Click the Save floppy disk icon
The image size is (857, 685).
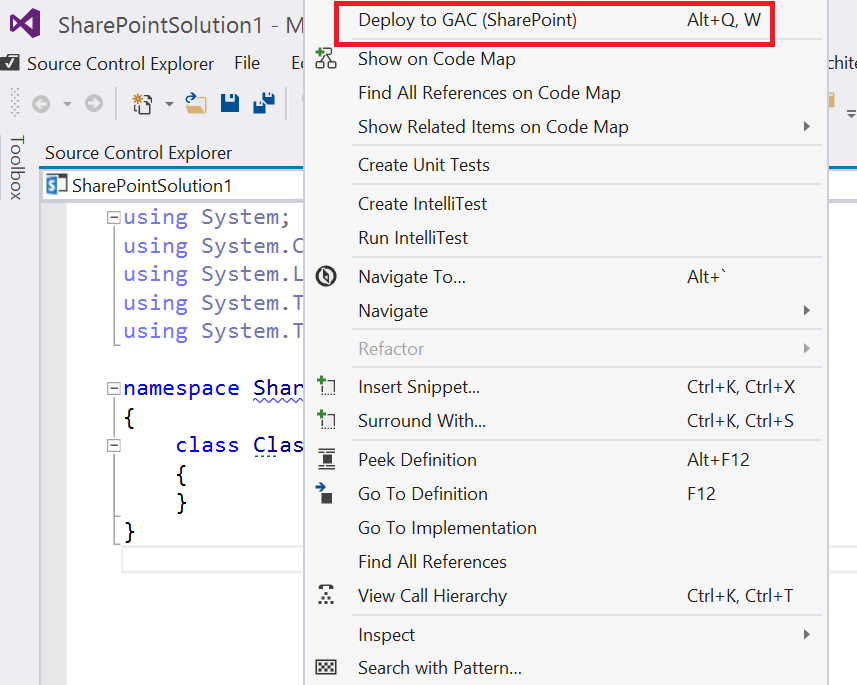click(x=230, y=103)
